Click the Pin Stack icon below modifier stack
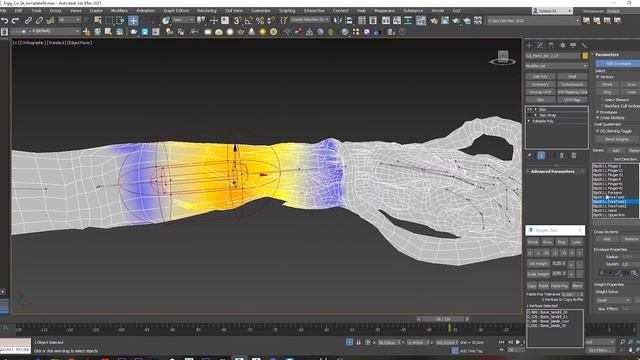Screen dimensions: 640x360 coord(530,156)
